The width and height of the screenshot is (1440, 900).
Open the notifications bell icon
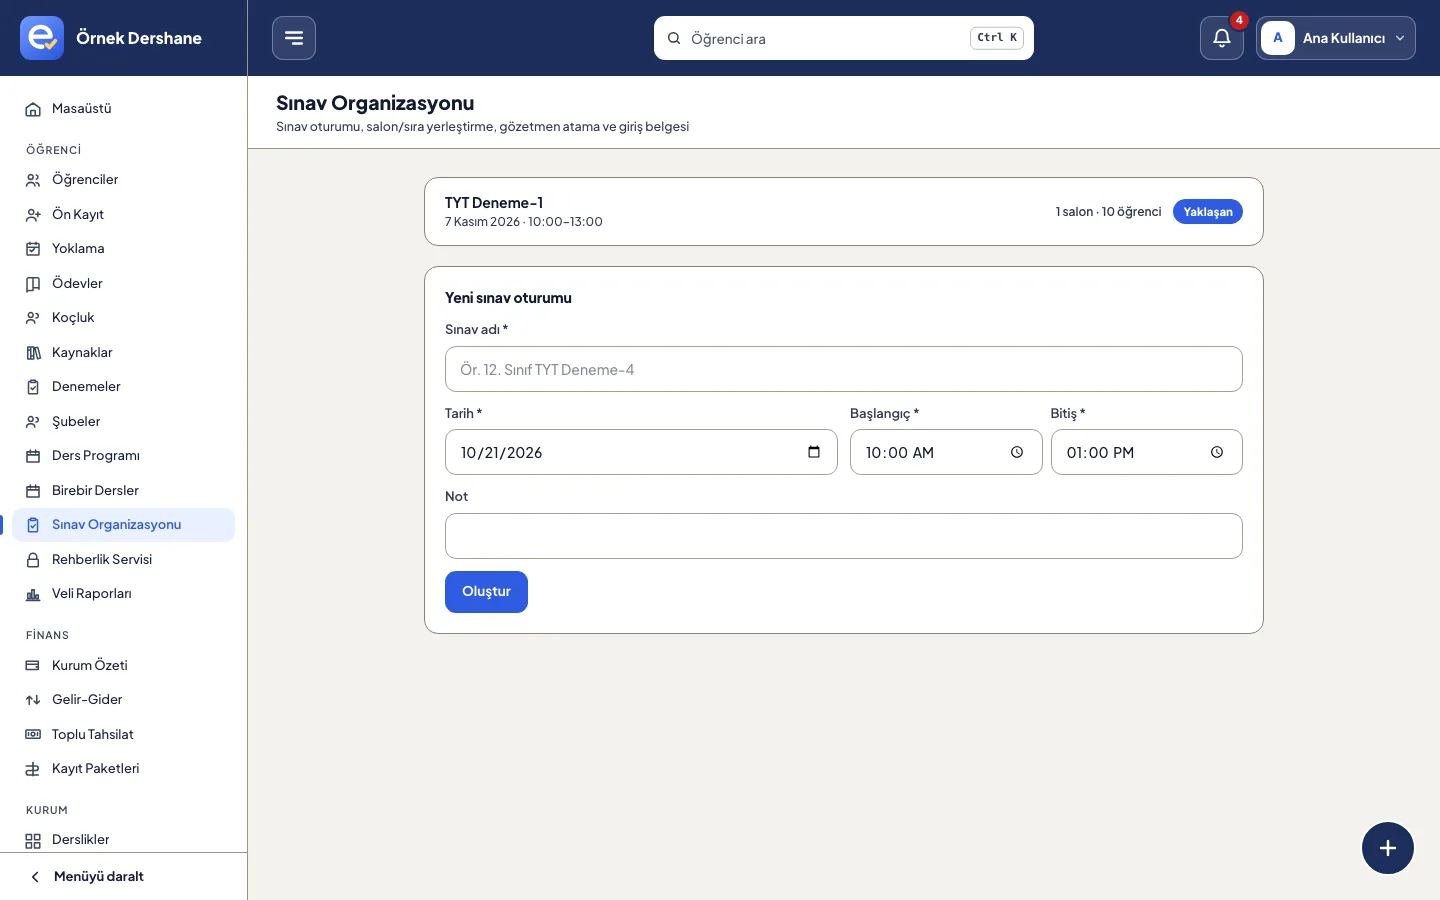(1221, 38)
